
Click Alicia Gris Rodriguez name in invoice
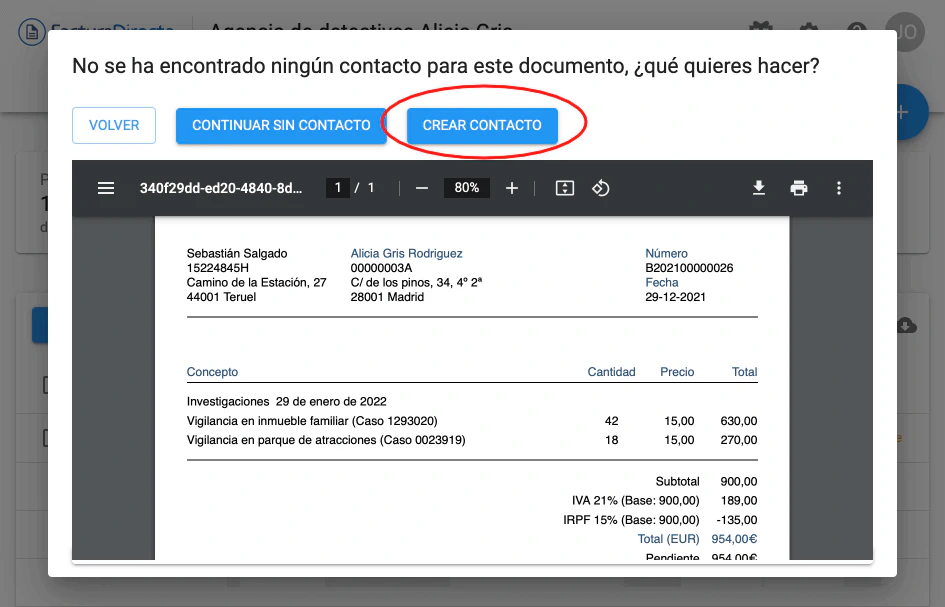(x=406, y=254)
